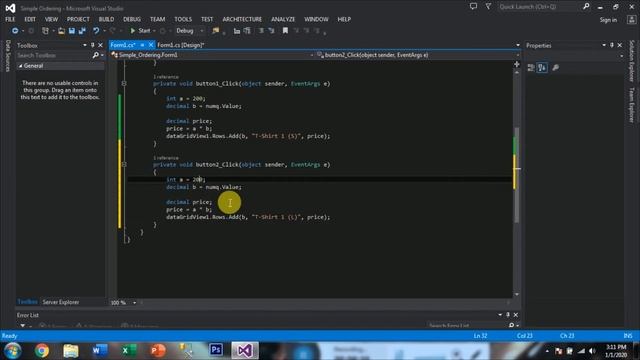The width and height of the screenshot is (640, 360).
Task: Close the Form1.cs editor tab
Action: point(151,45)
